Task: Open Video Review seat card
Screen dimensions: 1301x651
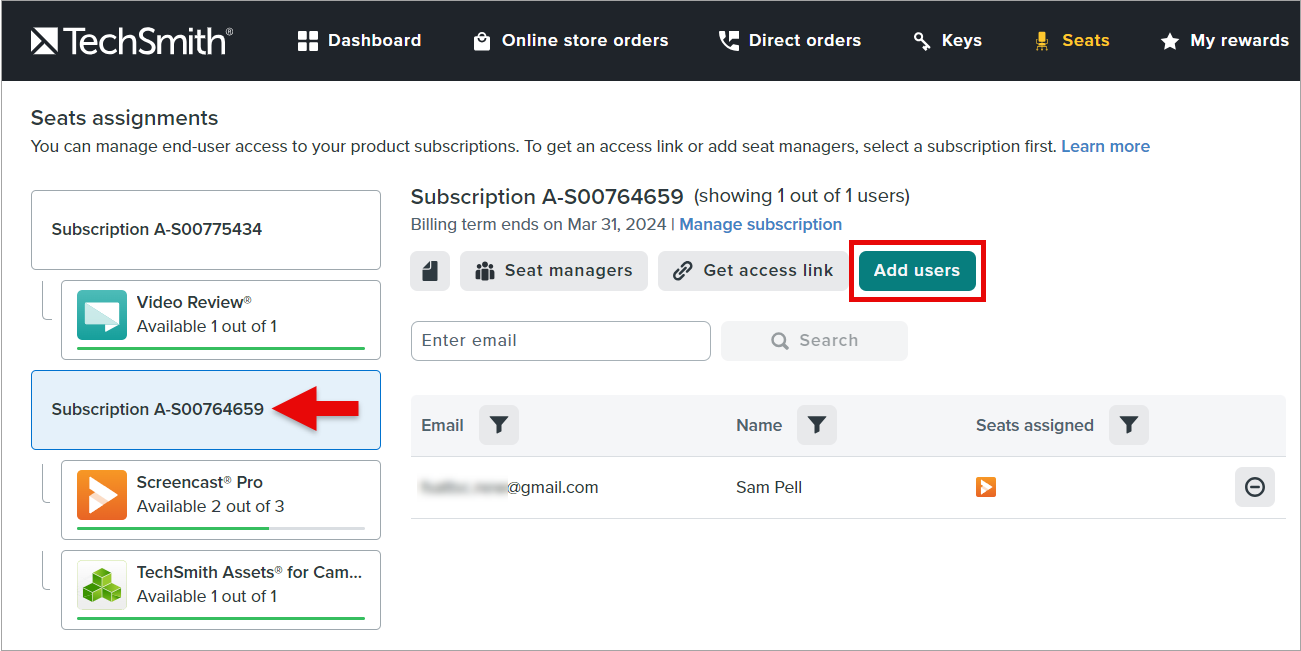Action: click(x=221, y=320)
